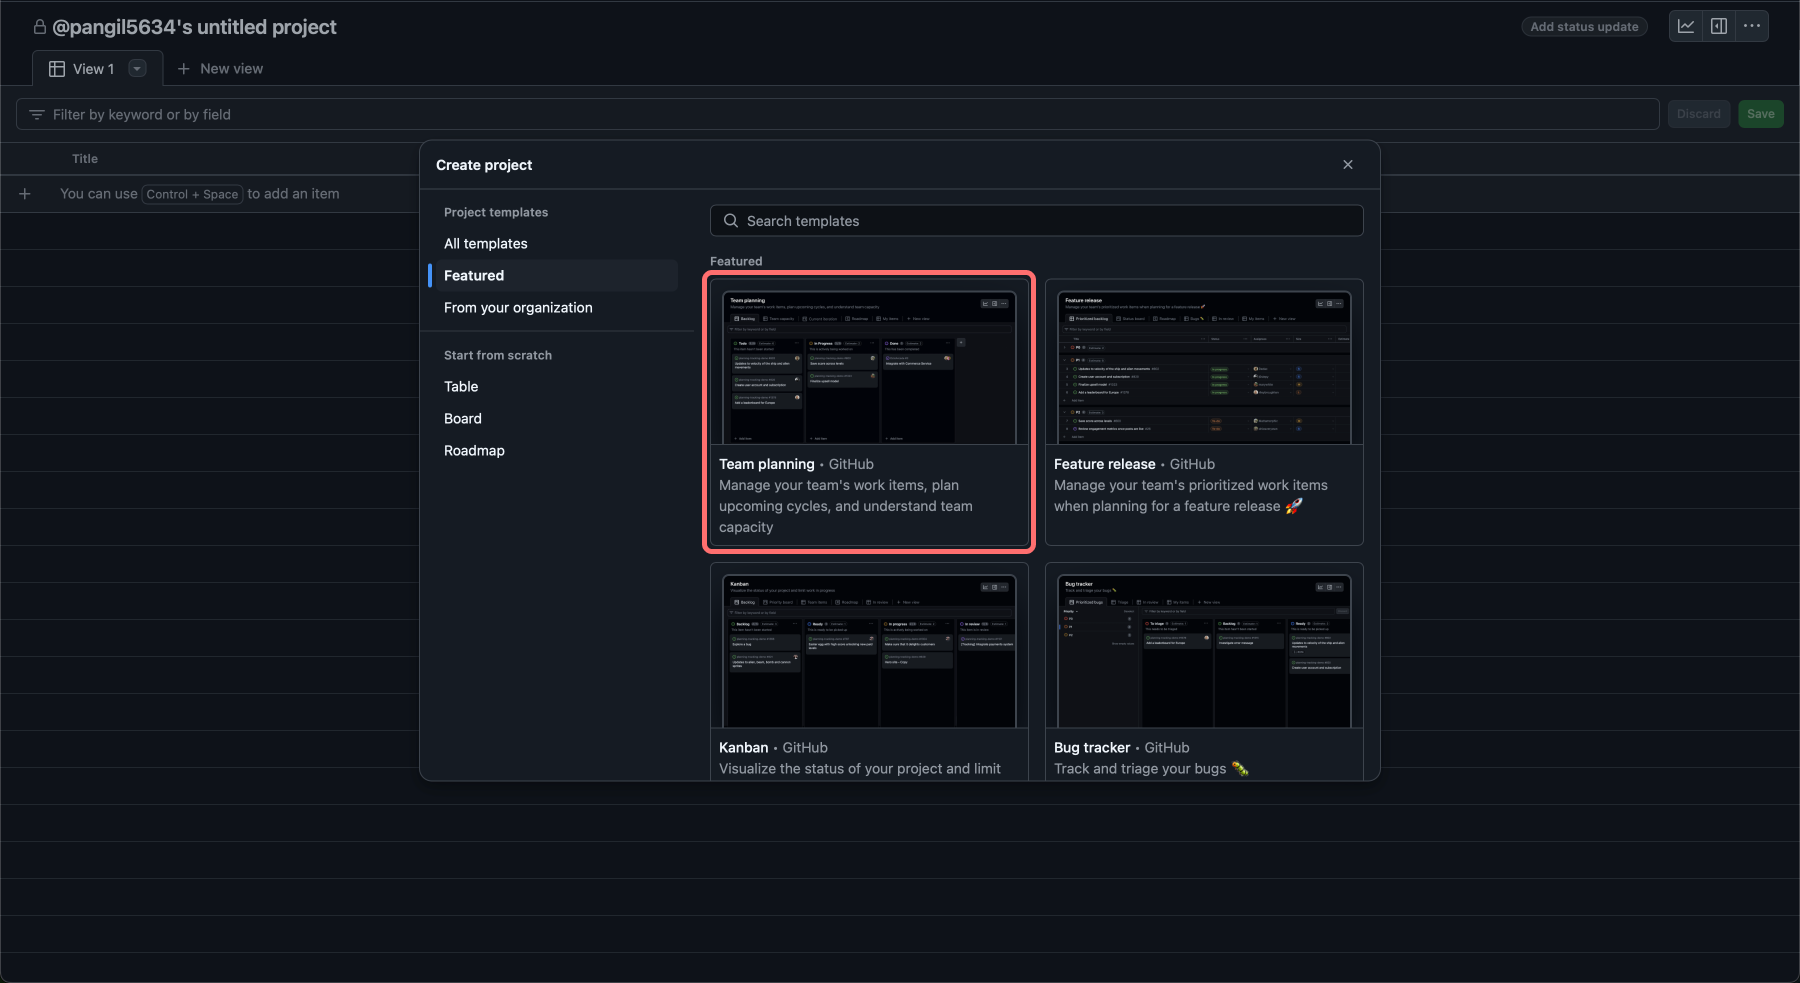Screen dimensions: 1800x983
Task: Open the project details side panel icon
Action: [x=1719, y=26]
